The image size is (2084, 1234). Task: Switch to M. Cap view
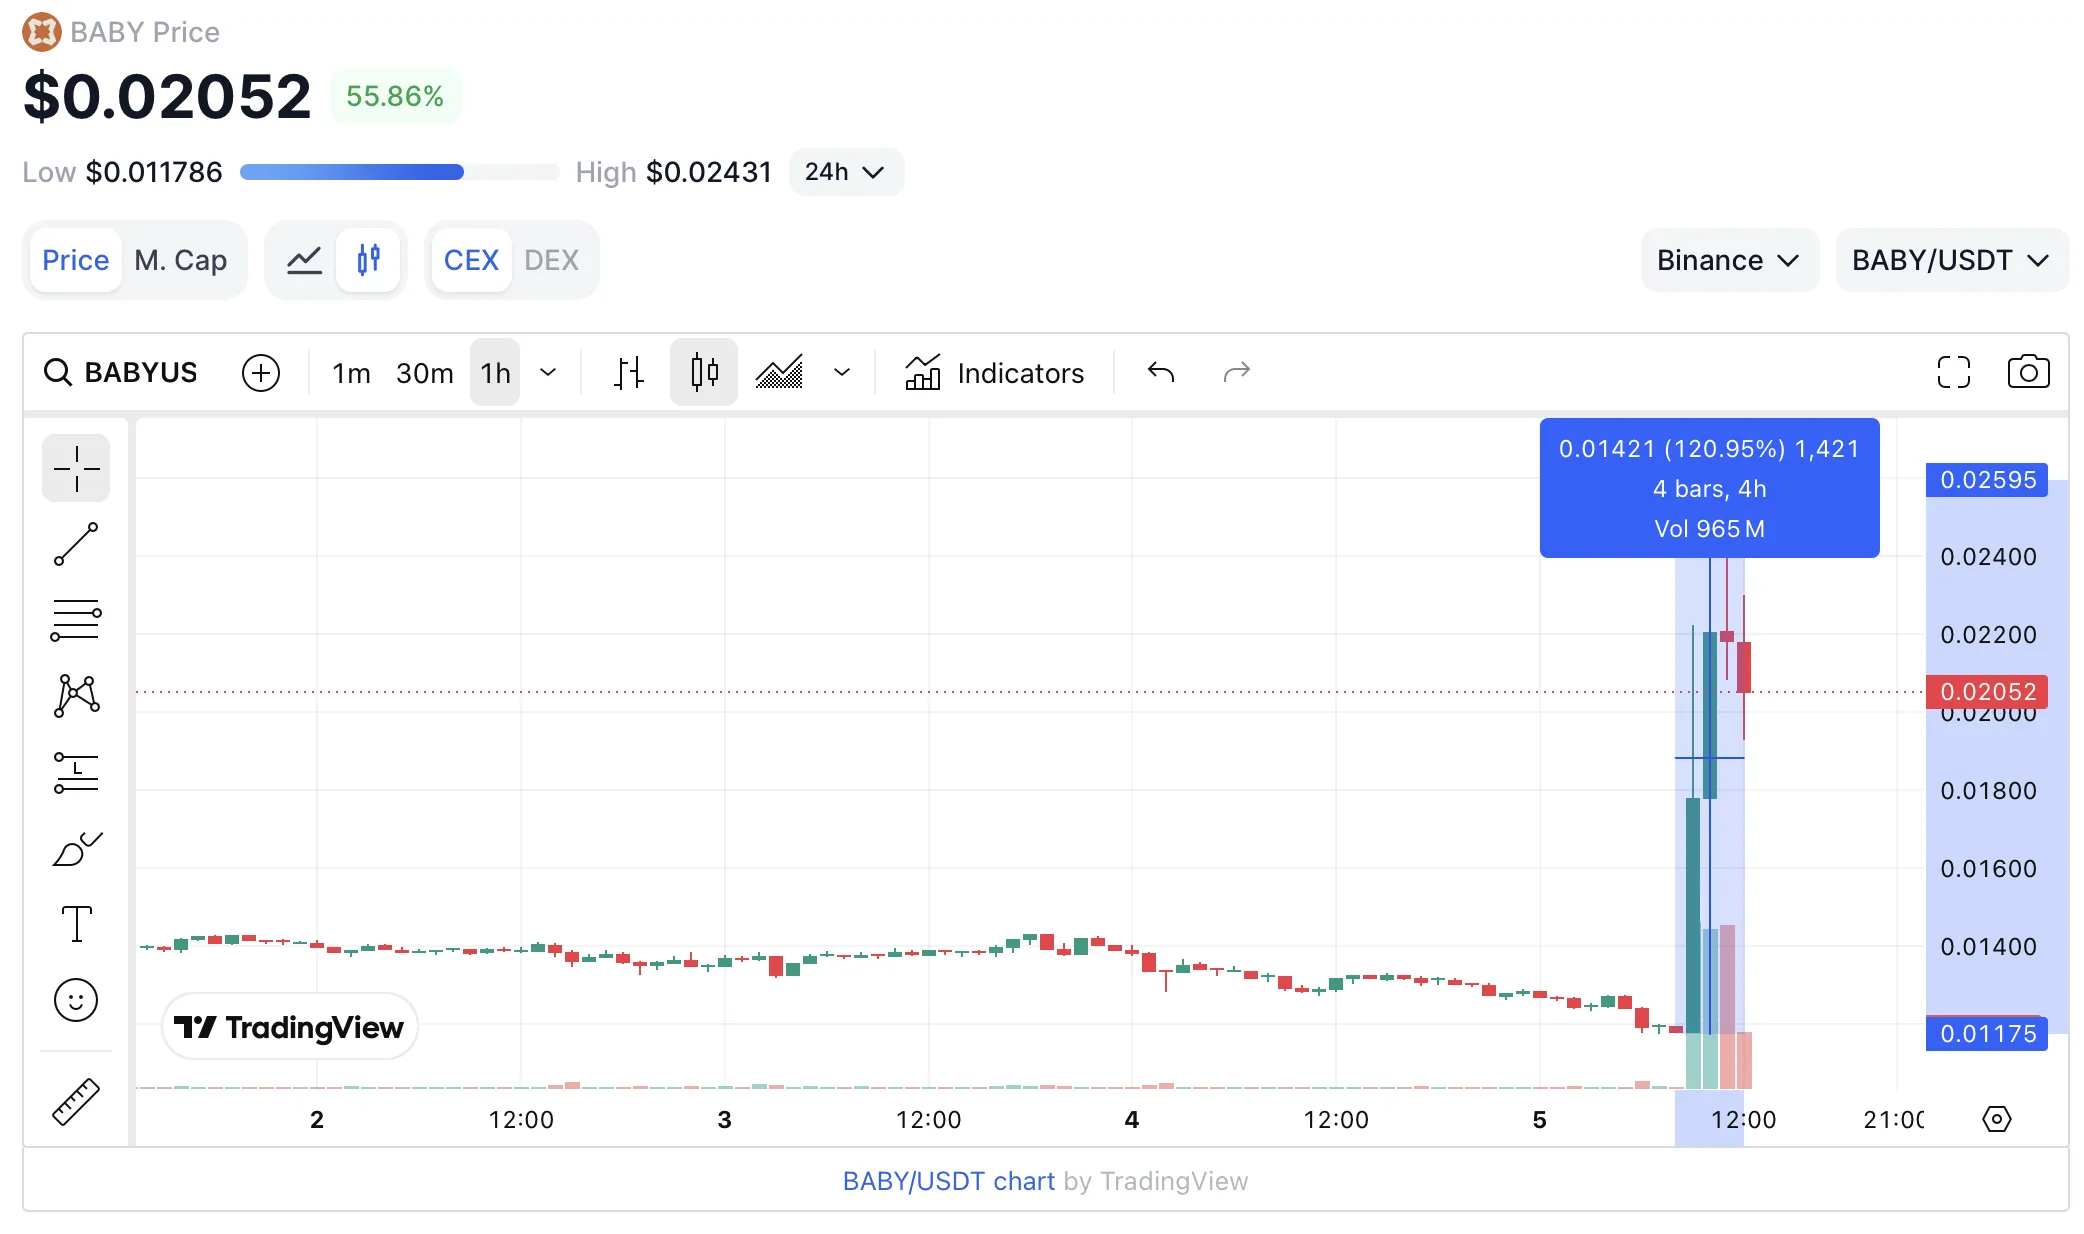181,260
